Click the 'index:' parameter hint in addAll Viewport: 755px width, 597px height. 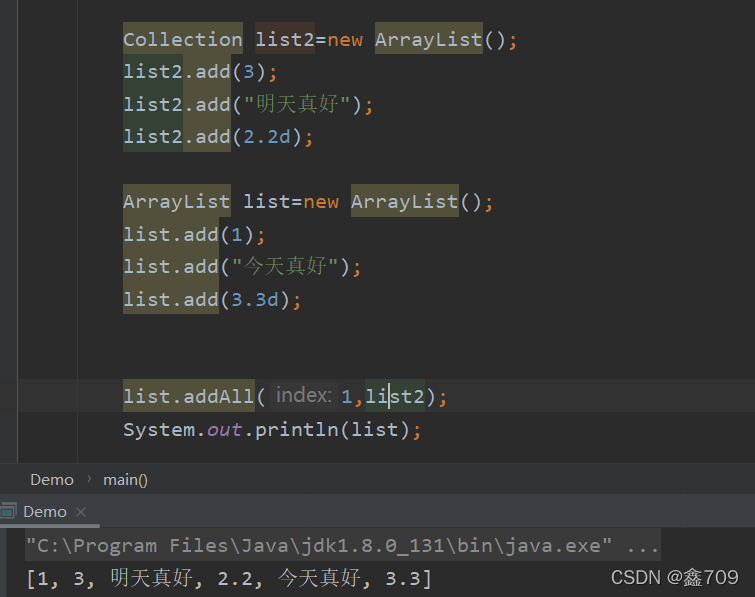[303, 396]
